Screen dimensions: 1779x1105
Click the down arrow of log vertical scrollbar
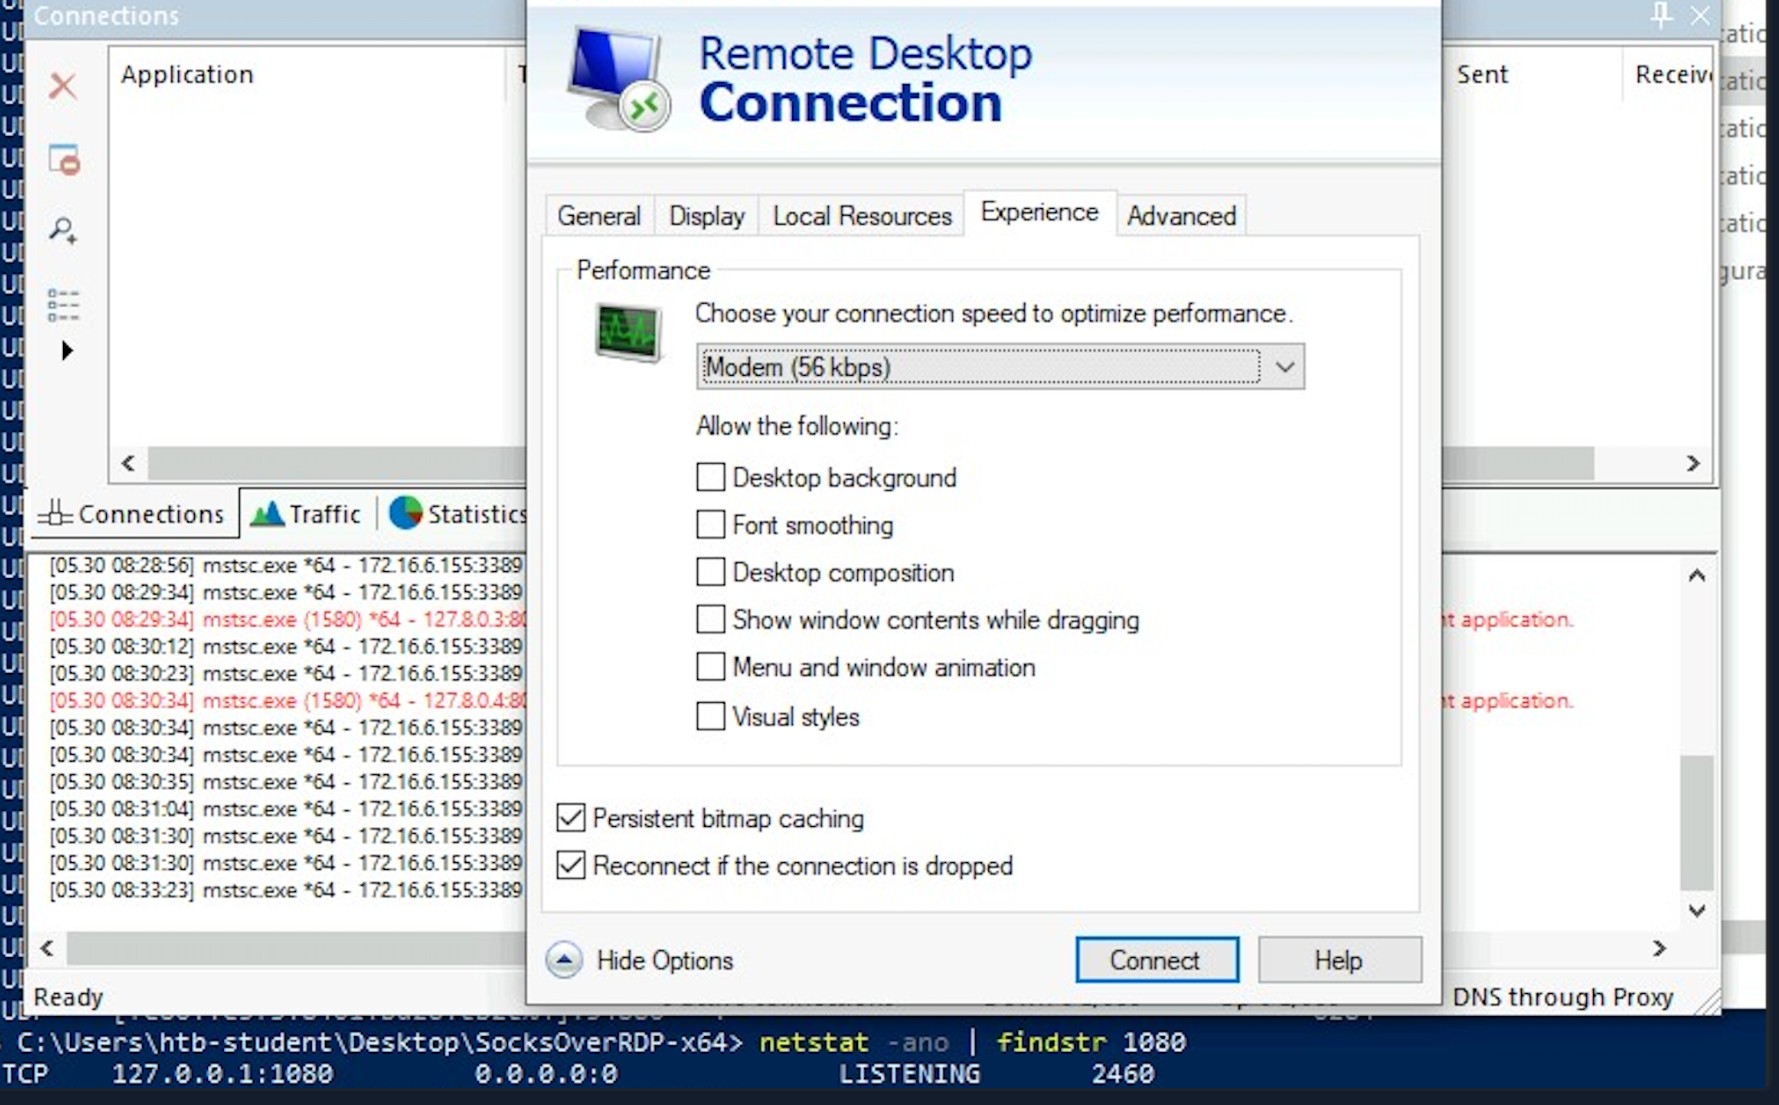point(1696,910)
